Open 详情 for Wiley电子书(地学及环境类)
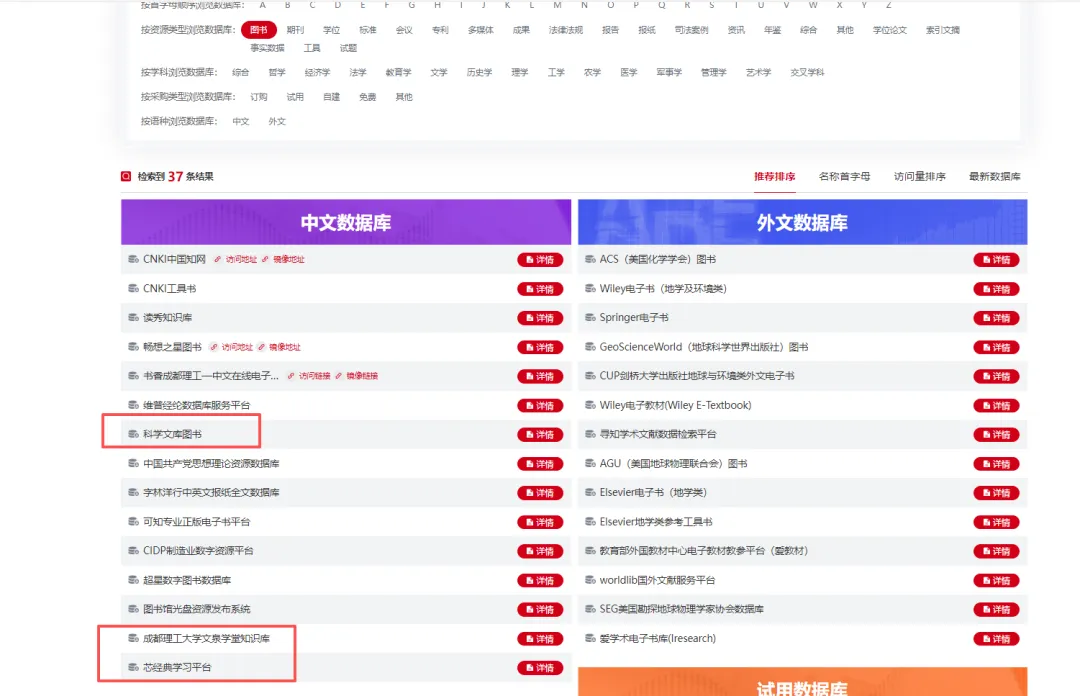 996,289
